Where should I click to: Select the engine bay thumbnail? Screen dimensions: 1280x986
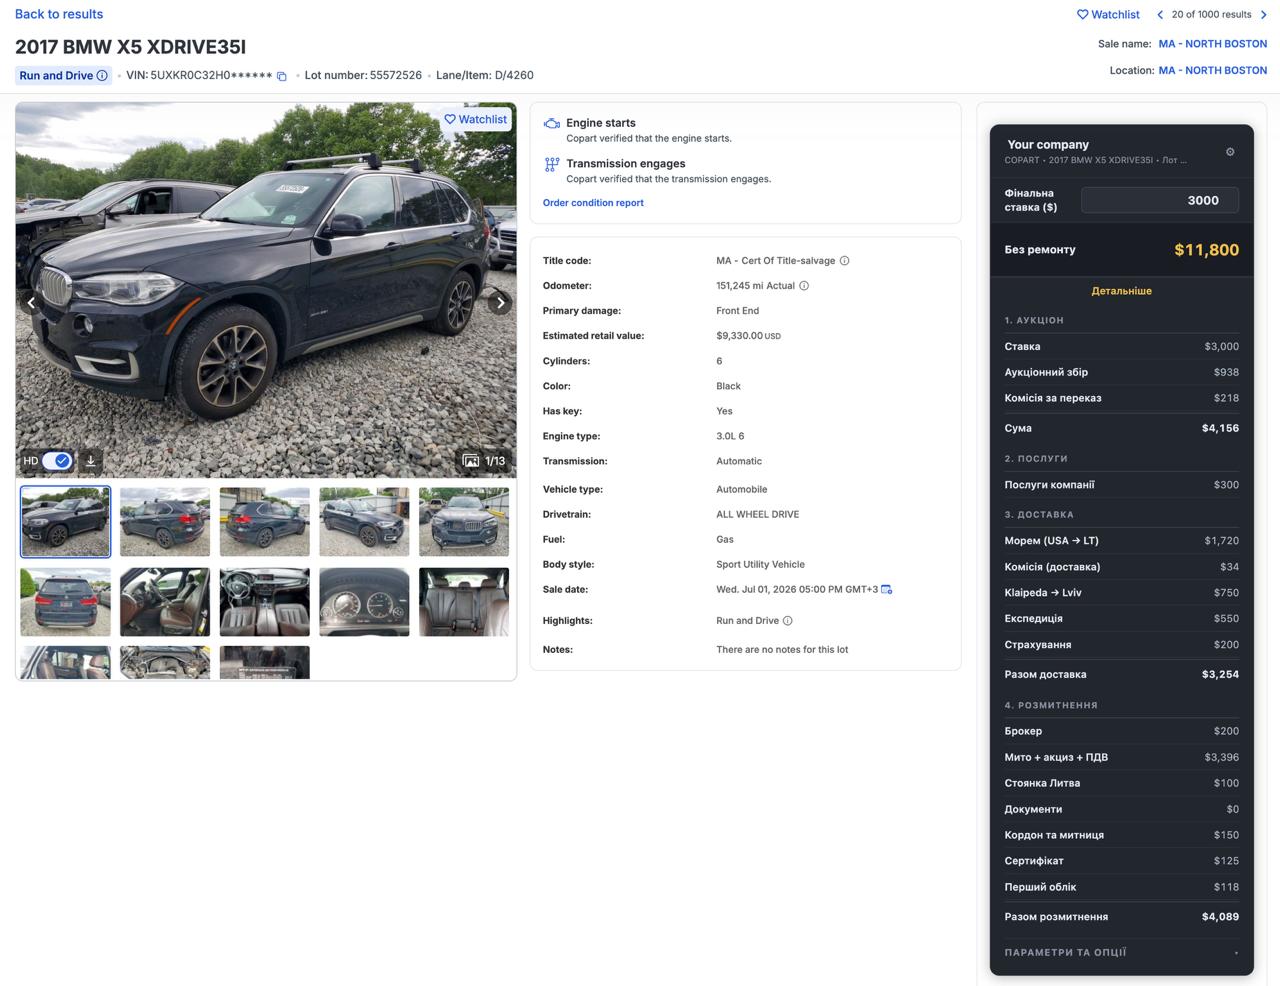165,662
